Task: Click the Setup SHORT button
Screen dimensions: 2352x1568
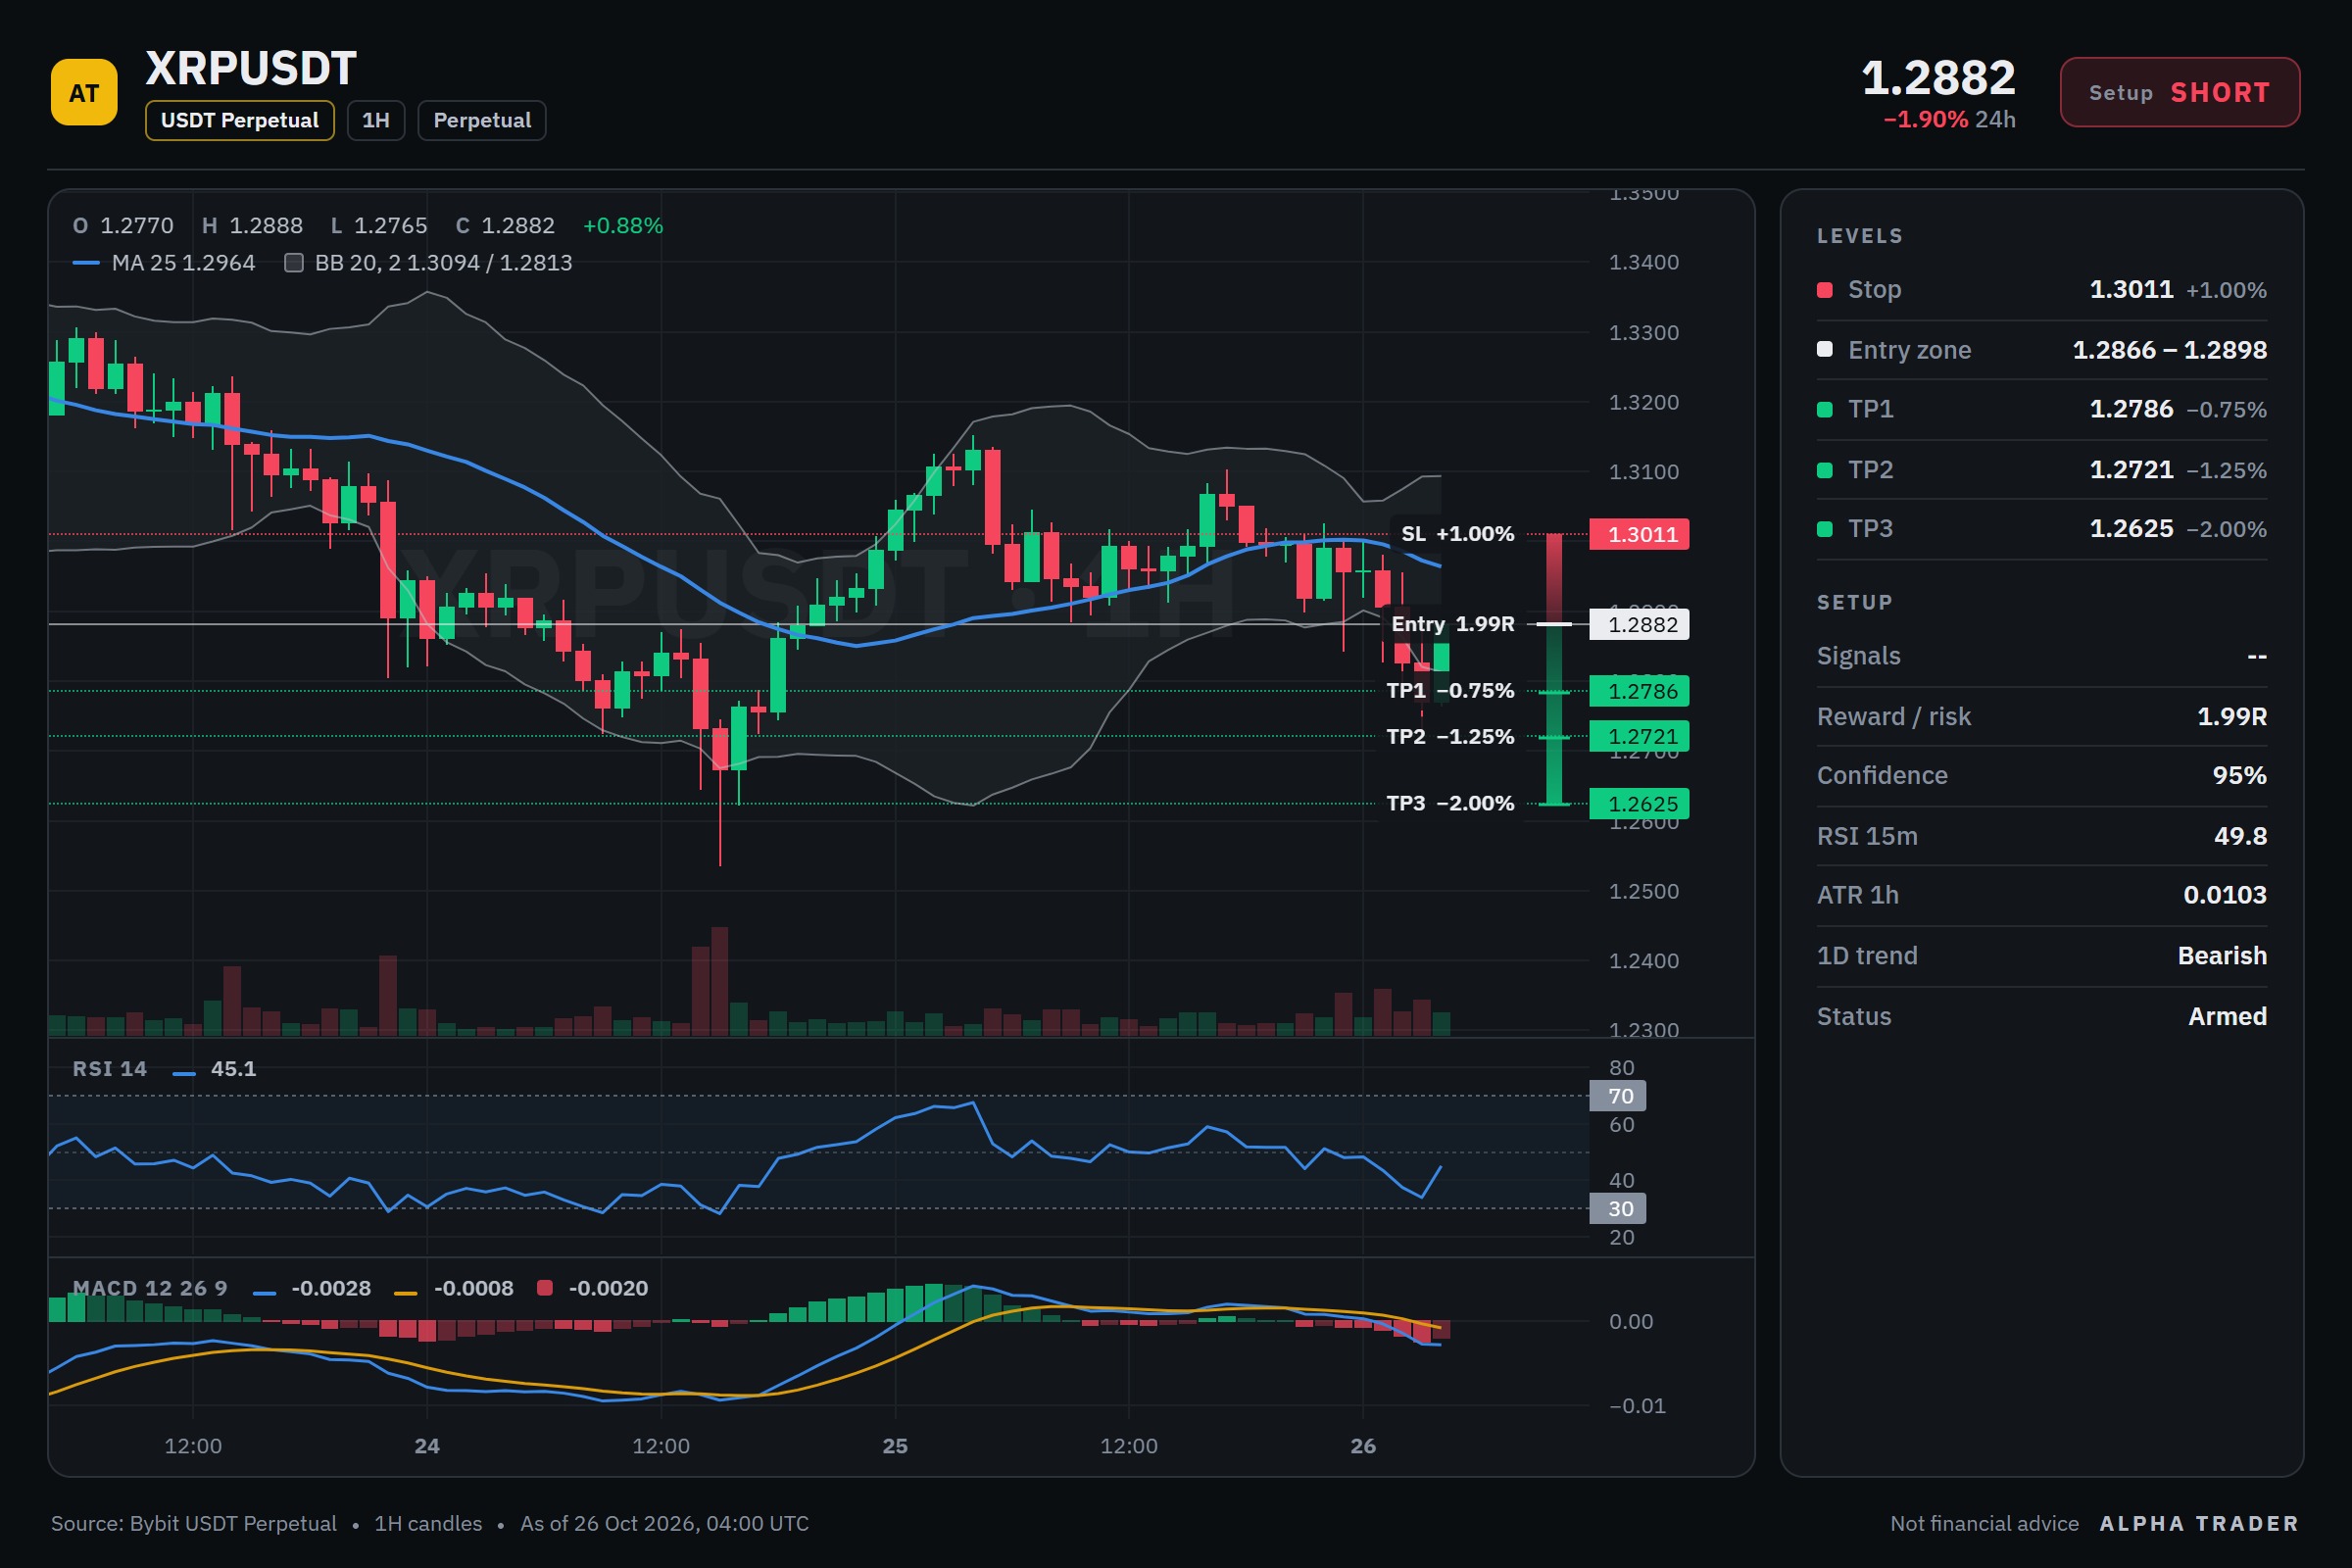Action: (x=2180, y=92)
